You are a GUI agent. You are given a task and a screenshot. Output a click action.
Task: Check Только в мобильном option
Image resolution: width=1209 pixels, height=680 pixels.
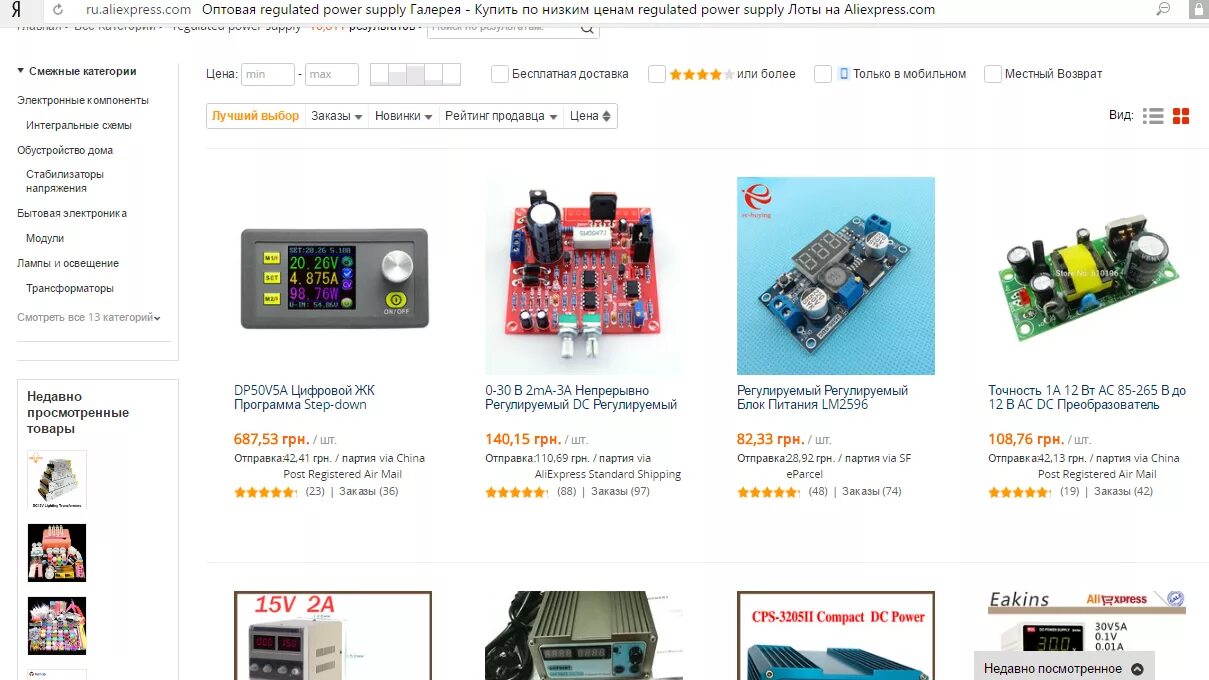tap(823, 74)
